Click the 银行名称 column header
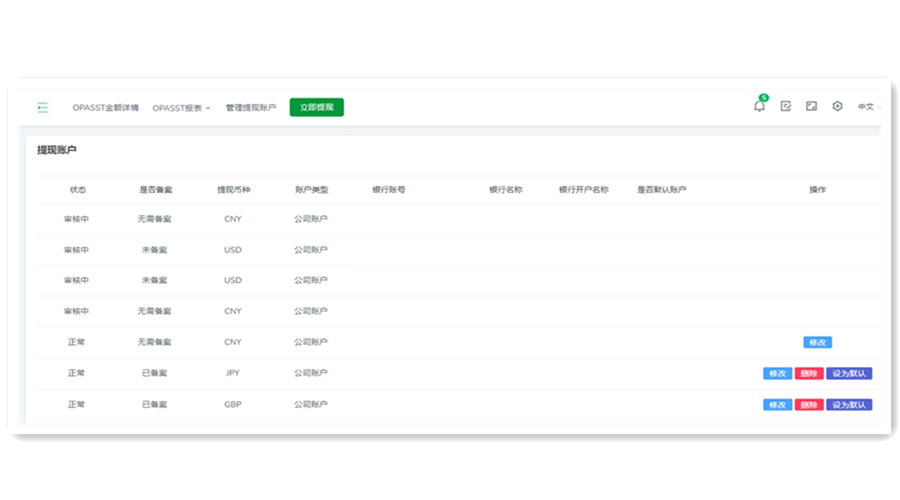Image resolution: width=900 pixels, height=500 pixels. pyautogui.click(x=506, y=189)
